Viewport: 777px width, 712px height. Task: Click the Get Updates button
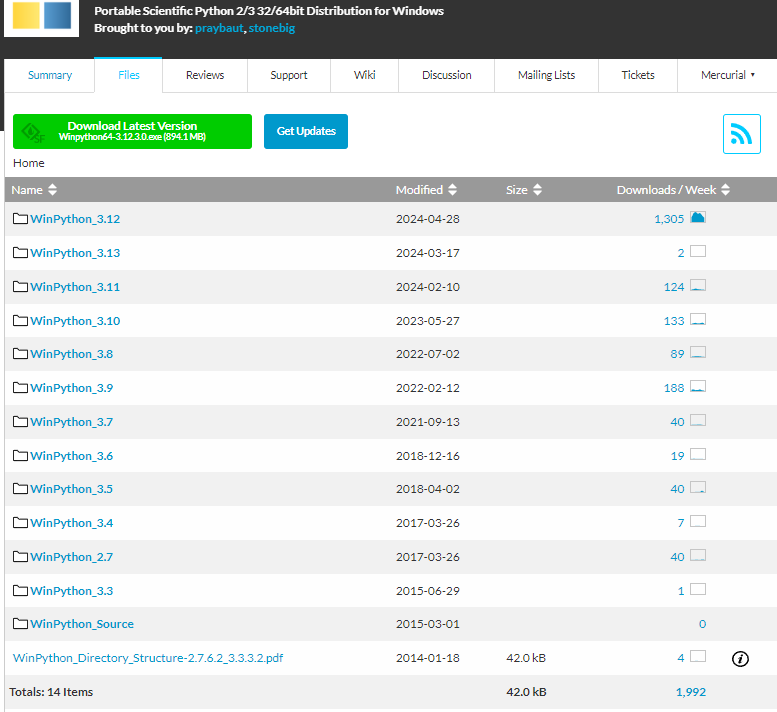306,131
